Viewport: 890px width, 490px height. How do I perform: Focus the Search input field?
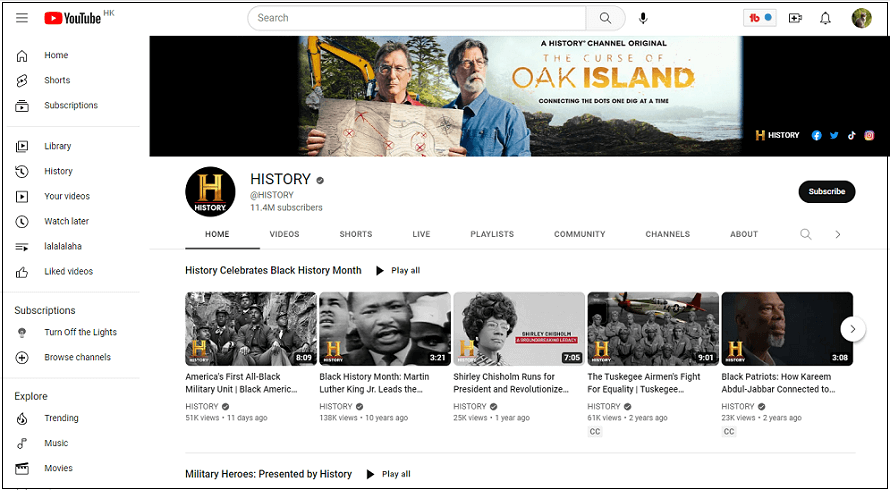tap(417, 18)
